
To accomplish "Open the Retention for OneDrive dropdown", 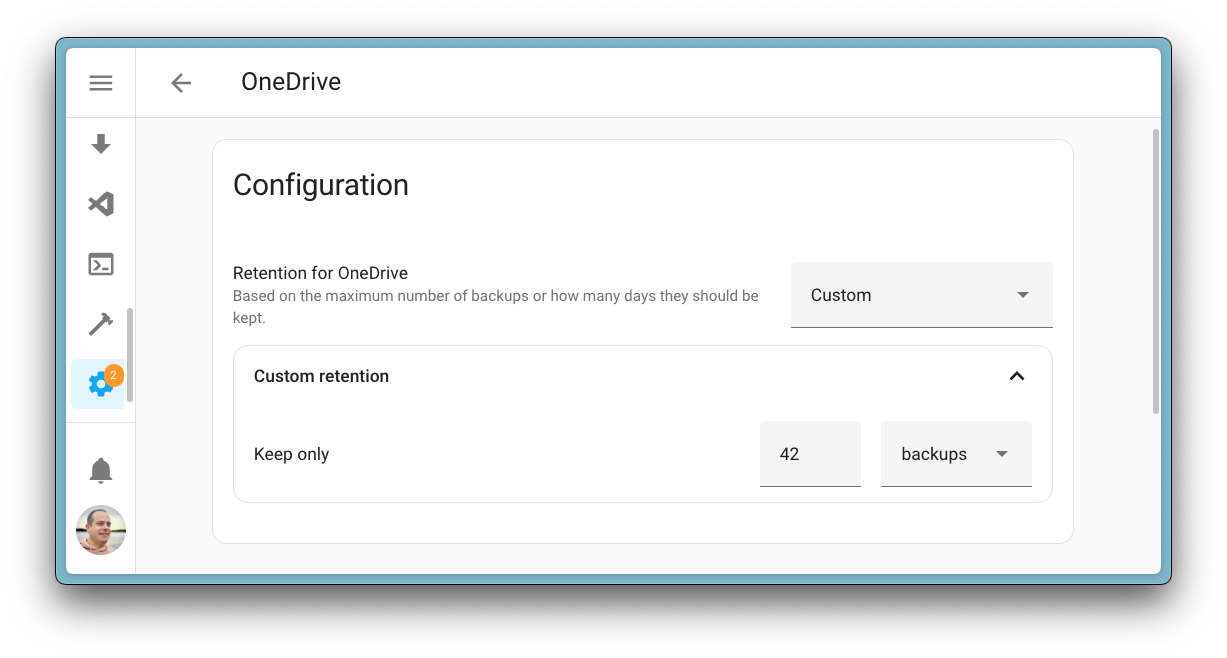I will click(x=920, y=295).
